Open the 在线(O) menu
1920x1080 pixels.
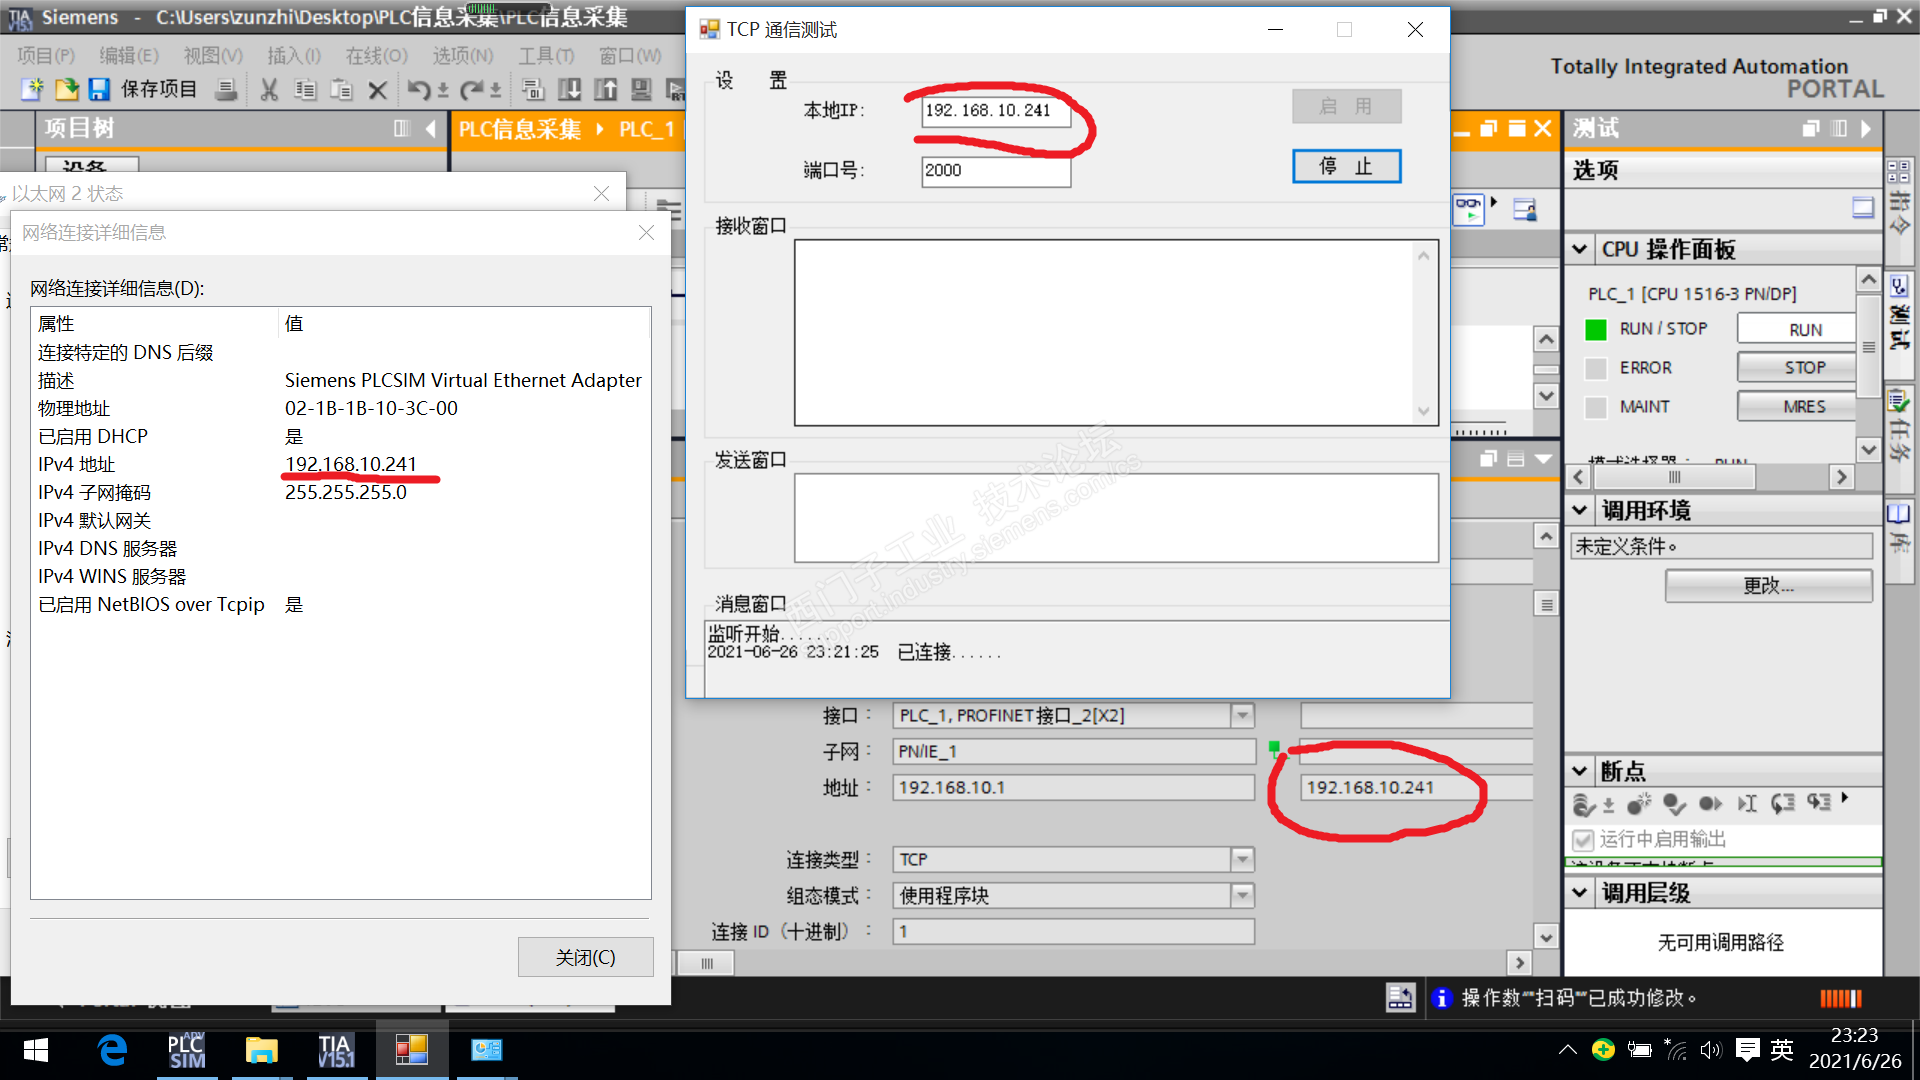376,55
